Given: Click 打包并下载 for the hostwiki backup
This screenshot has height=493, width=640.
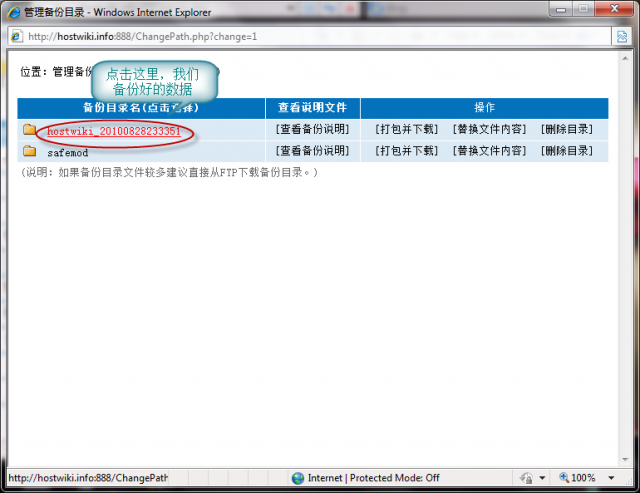Looking at the screenshot, I should tap(406, 130).
